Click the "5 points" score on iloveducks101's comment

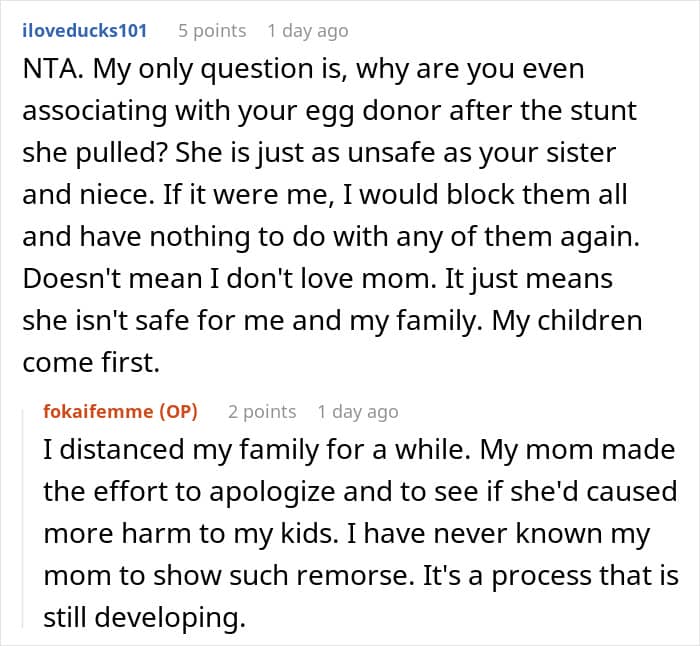[x=211, y=31]
